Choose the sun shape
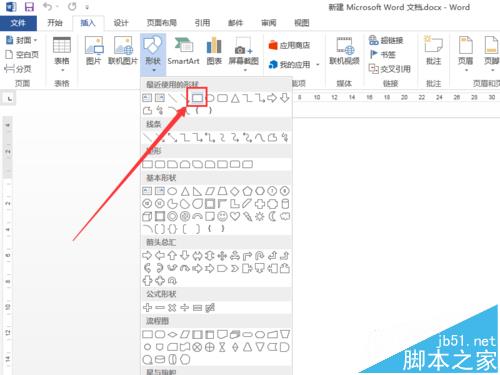The image size is (500, 375). point(260,217)
